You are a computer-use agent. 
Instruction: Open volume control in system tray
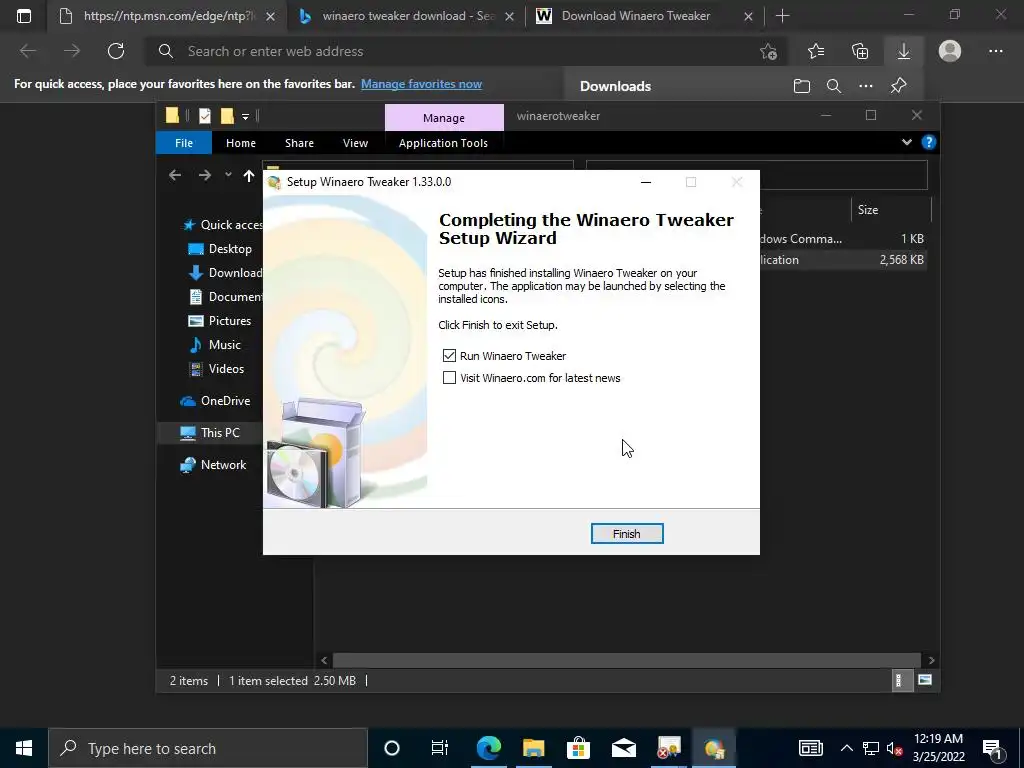pyautogui.click(x=895, y=748)
